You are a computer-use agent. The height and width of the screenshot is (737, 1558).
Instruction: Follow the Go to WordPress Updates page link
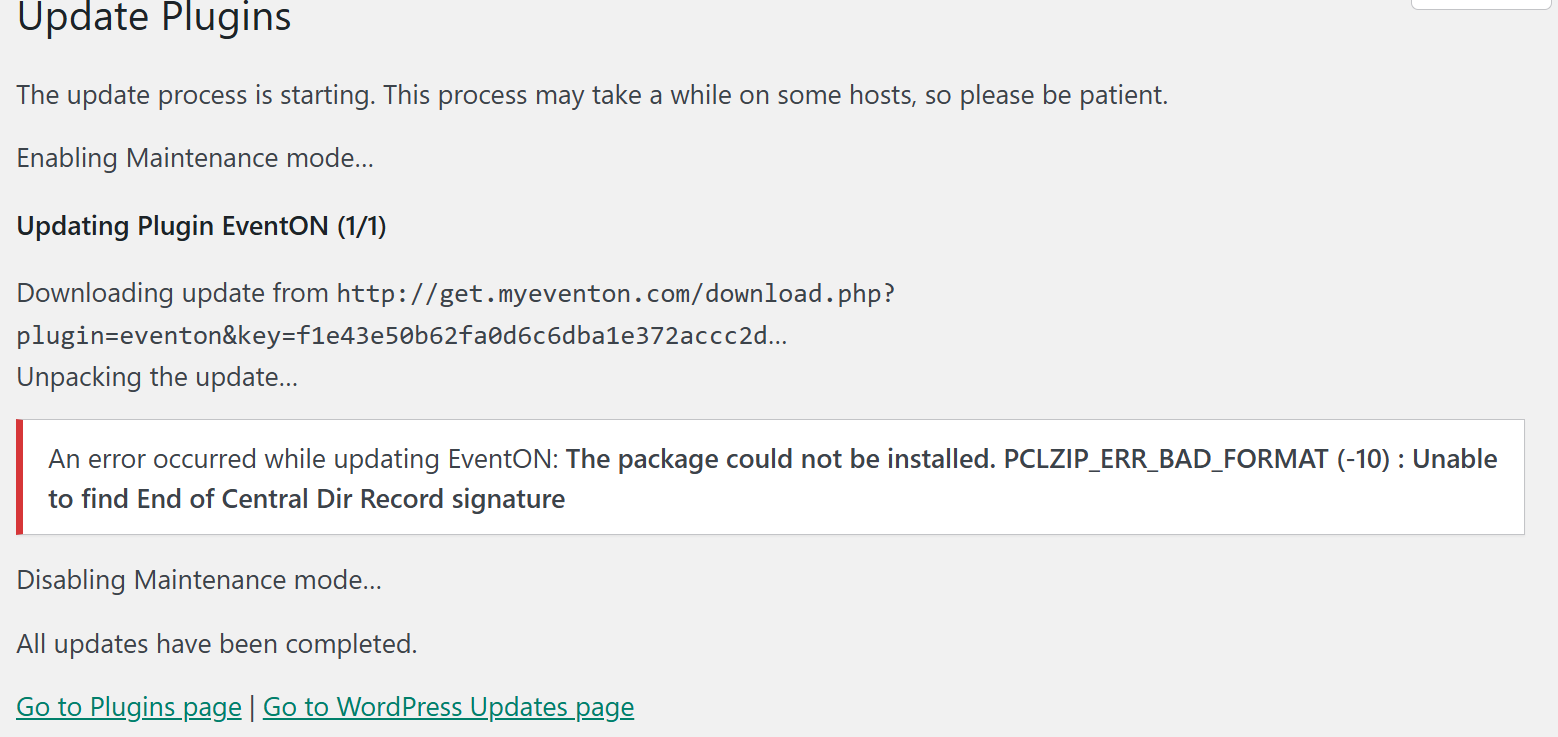[x=448, y=707]
